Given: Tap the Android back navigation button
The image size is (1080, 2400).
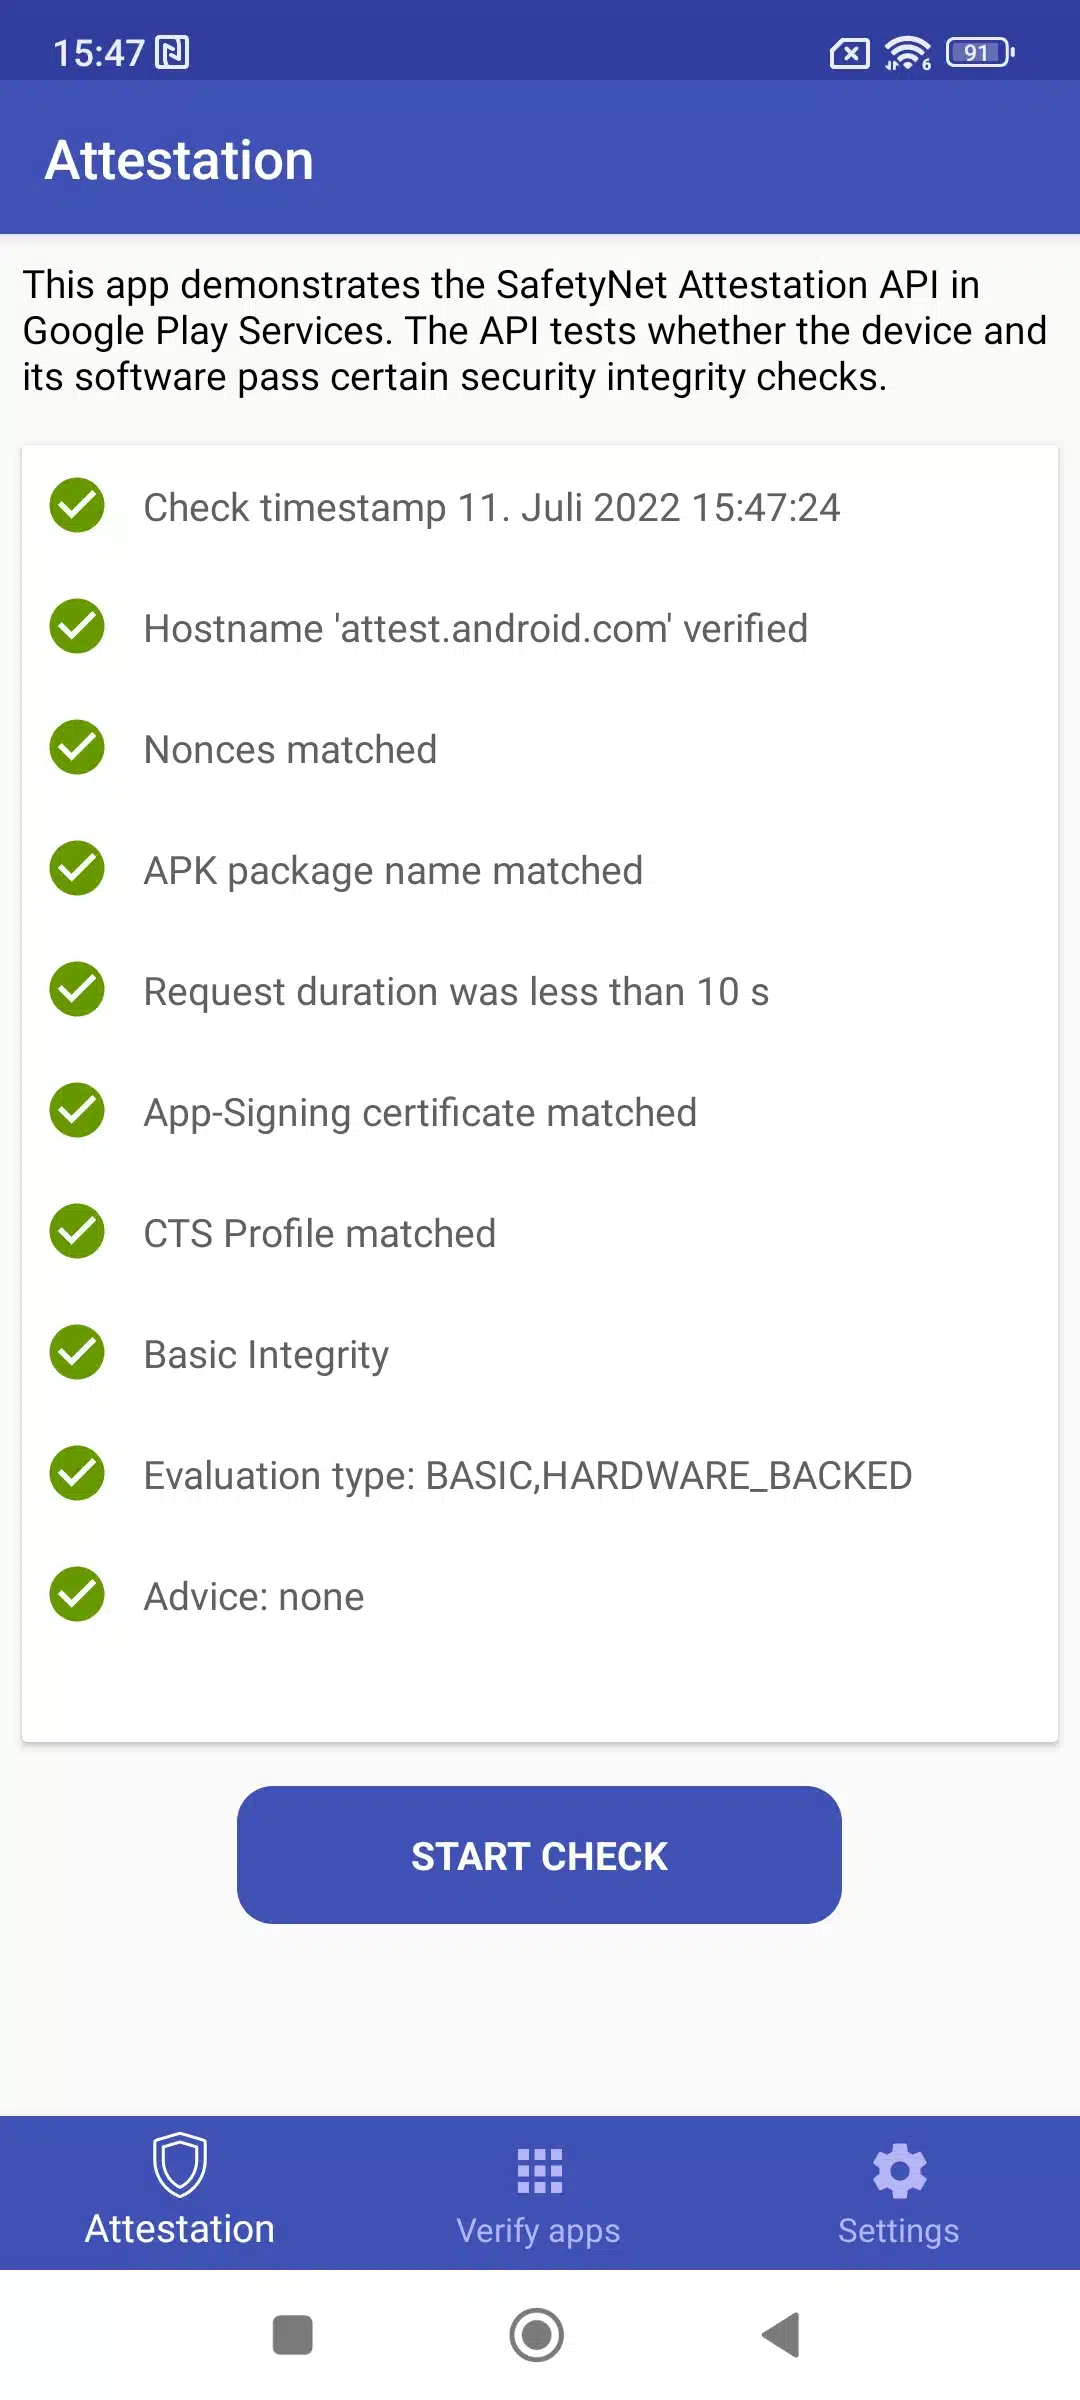Looking at the screenshot, I should (782, 2335).
